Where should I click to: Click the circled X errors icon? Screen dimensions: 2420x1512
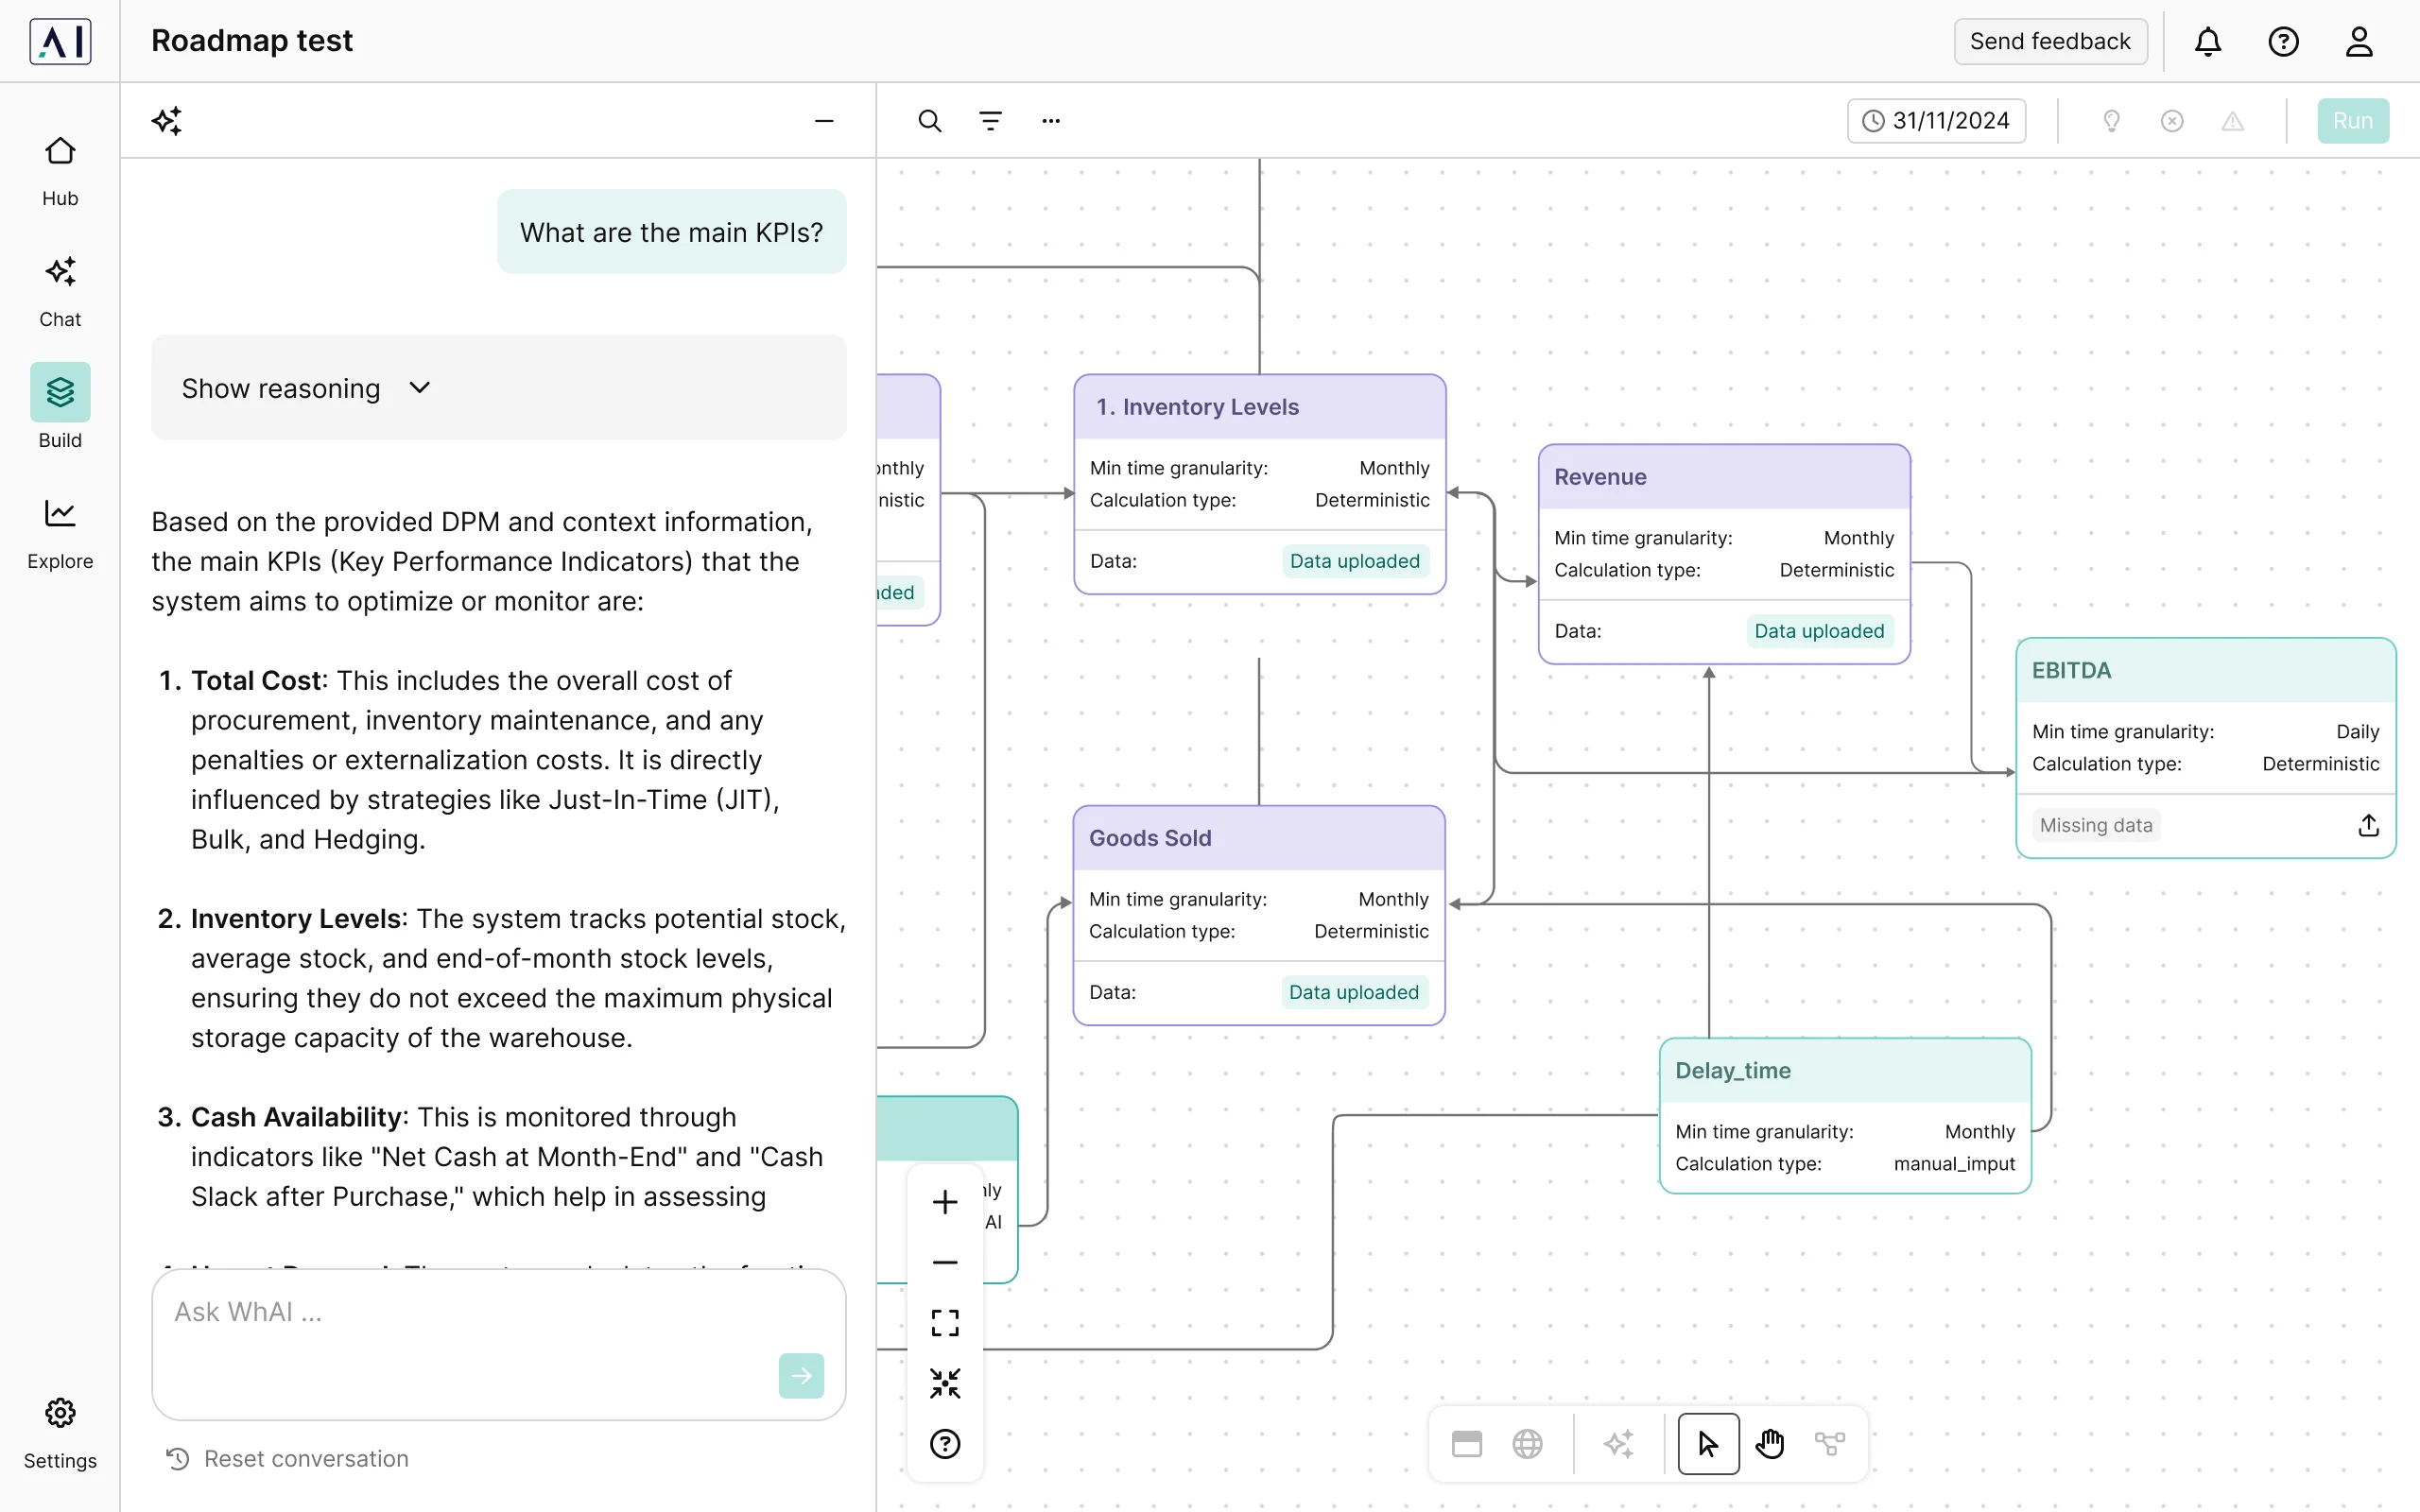pos(2172,121)
